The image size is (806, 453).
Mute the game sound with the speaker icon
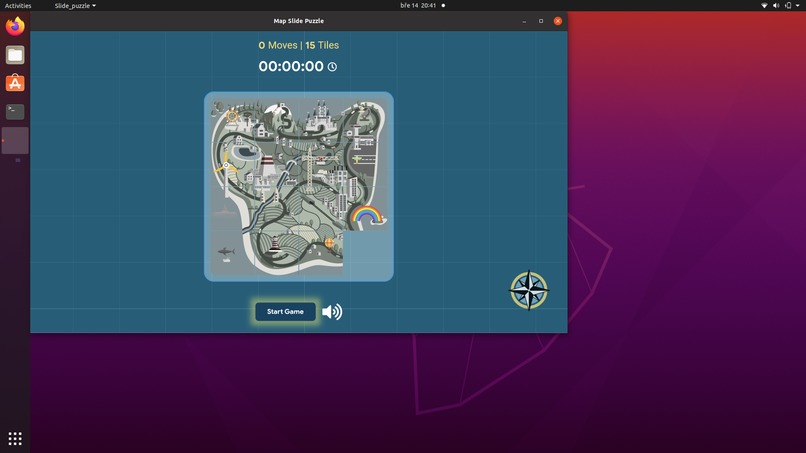[x=332, y=312]
